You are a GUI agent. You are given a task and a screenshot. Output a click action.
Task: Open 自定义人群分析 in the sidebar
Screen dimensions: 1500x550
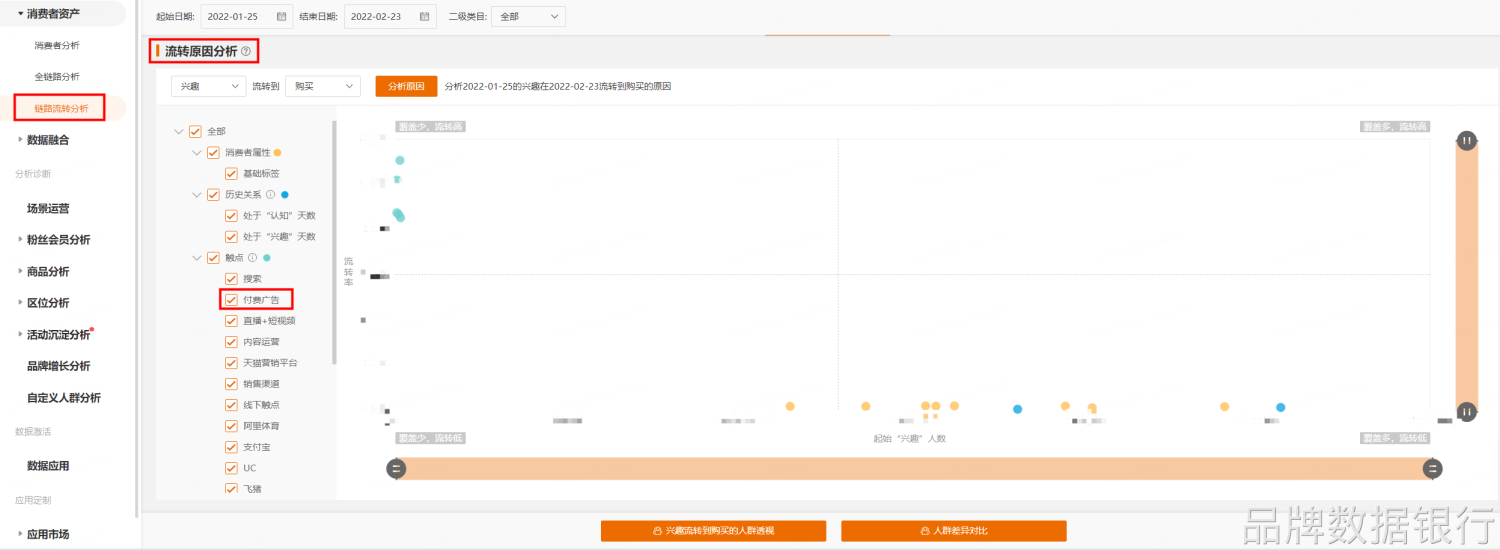(x=64, y=398)
